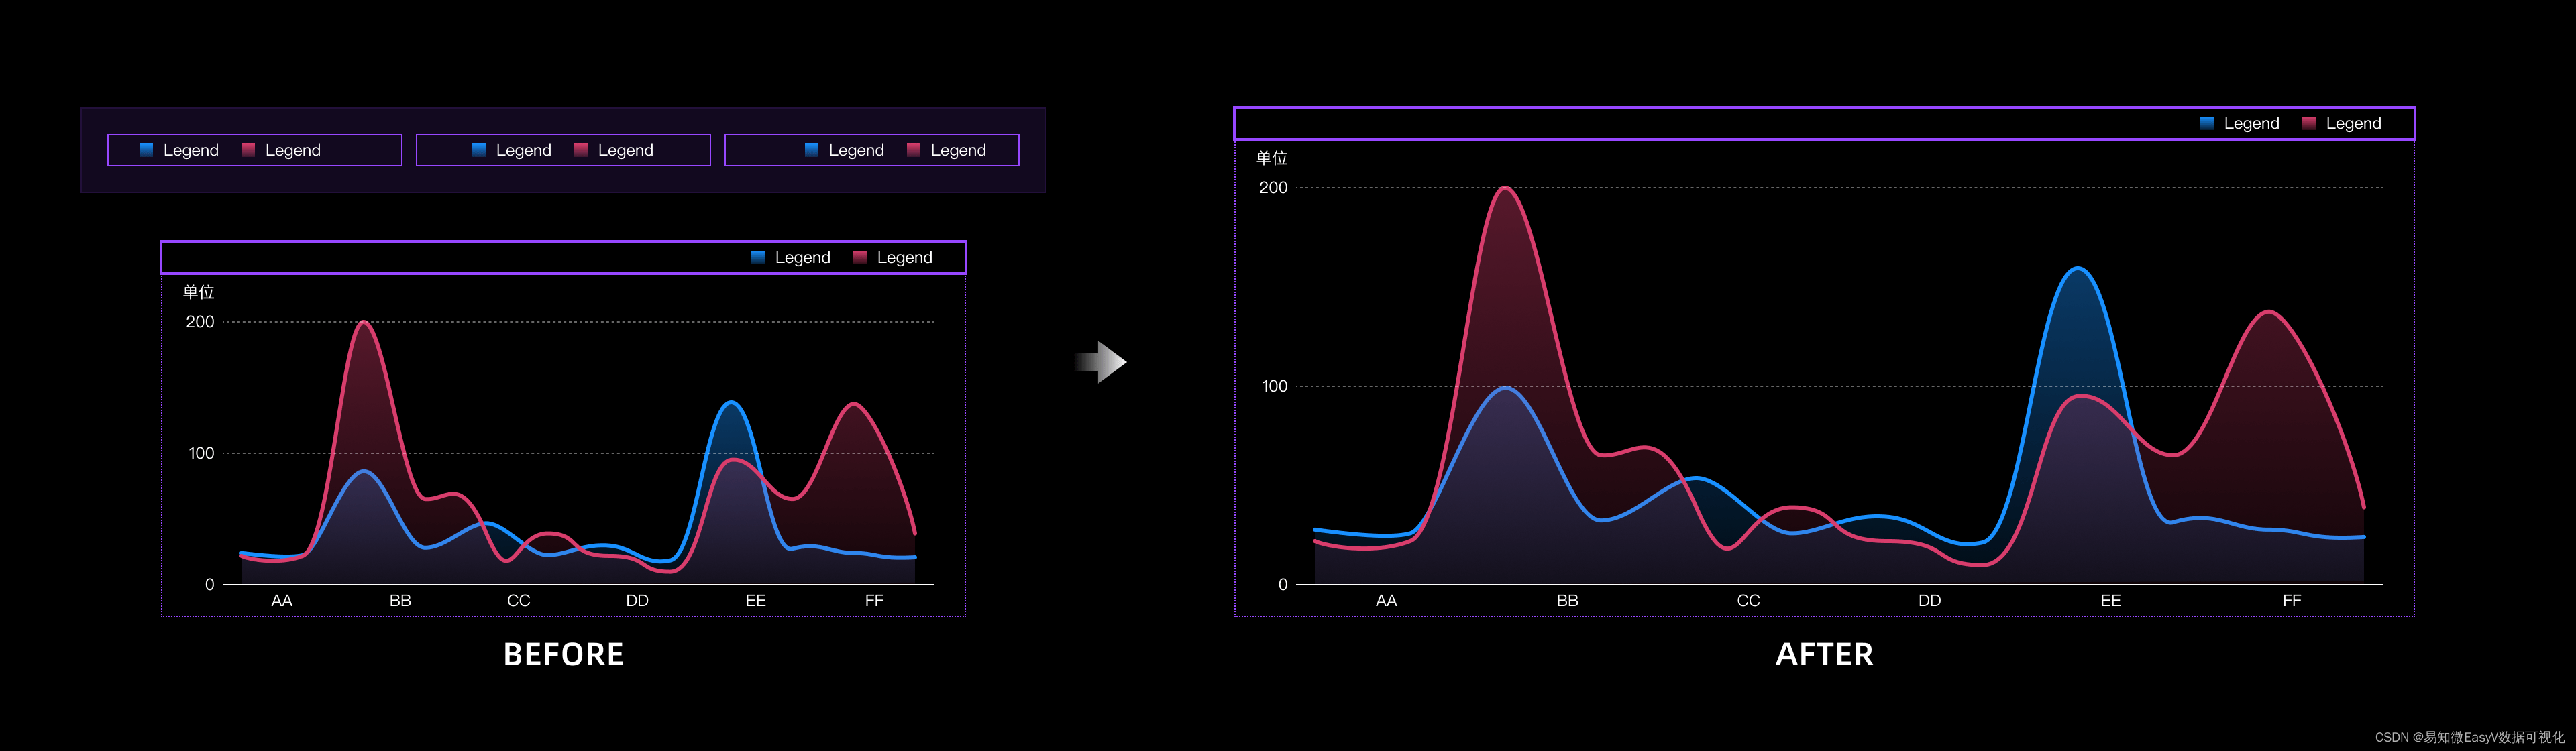The width and height of the screenshot is (2576, 751).
Task: Toggle blue series swatch in AFTER chart legend
Action: pos(2207,123)
